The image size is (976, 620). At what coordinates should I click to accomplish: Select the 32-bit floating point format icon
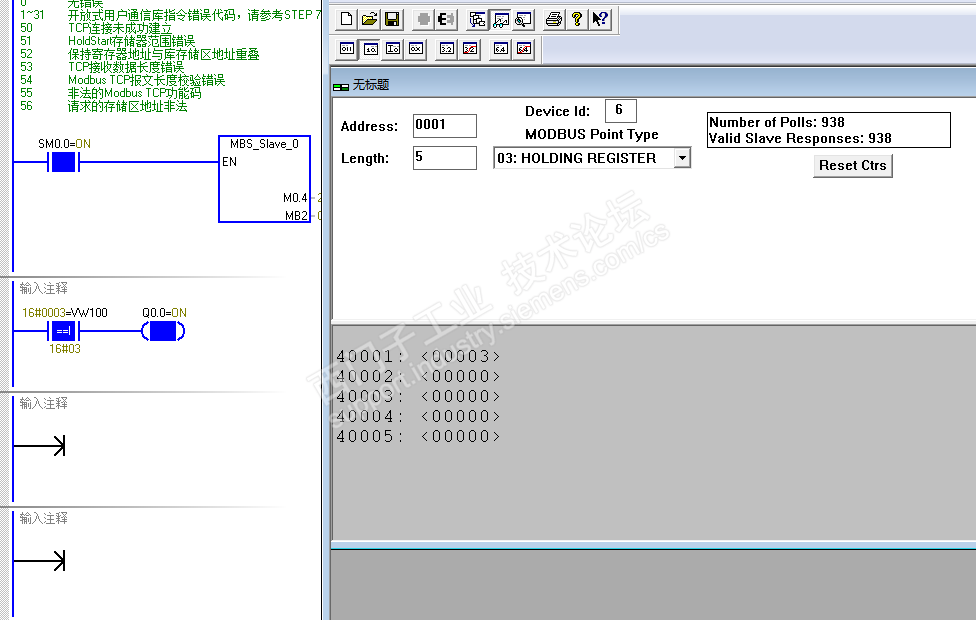coord(446,49)
